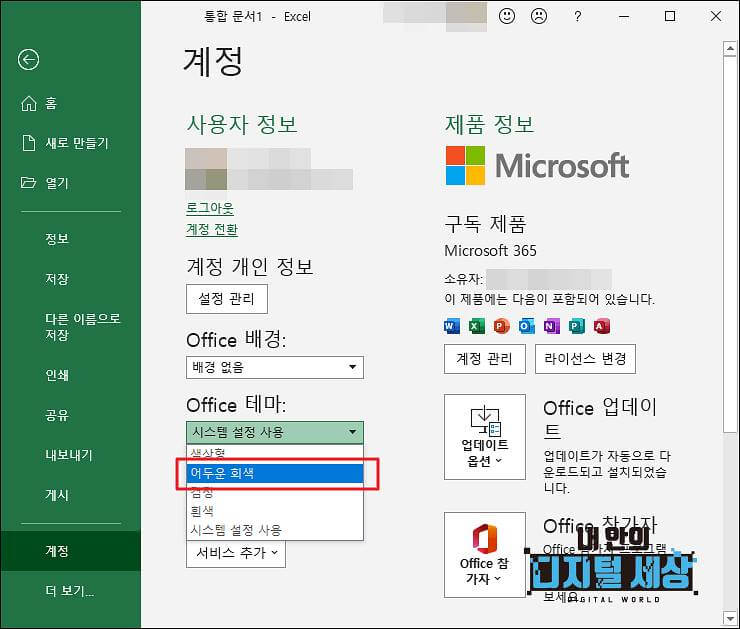Select 어두운 회색 theme option
The width and height of the screenshot is (740, 629).
[275, 473]
